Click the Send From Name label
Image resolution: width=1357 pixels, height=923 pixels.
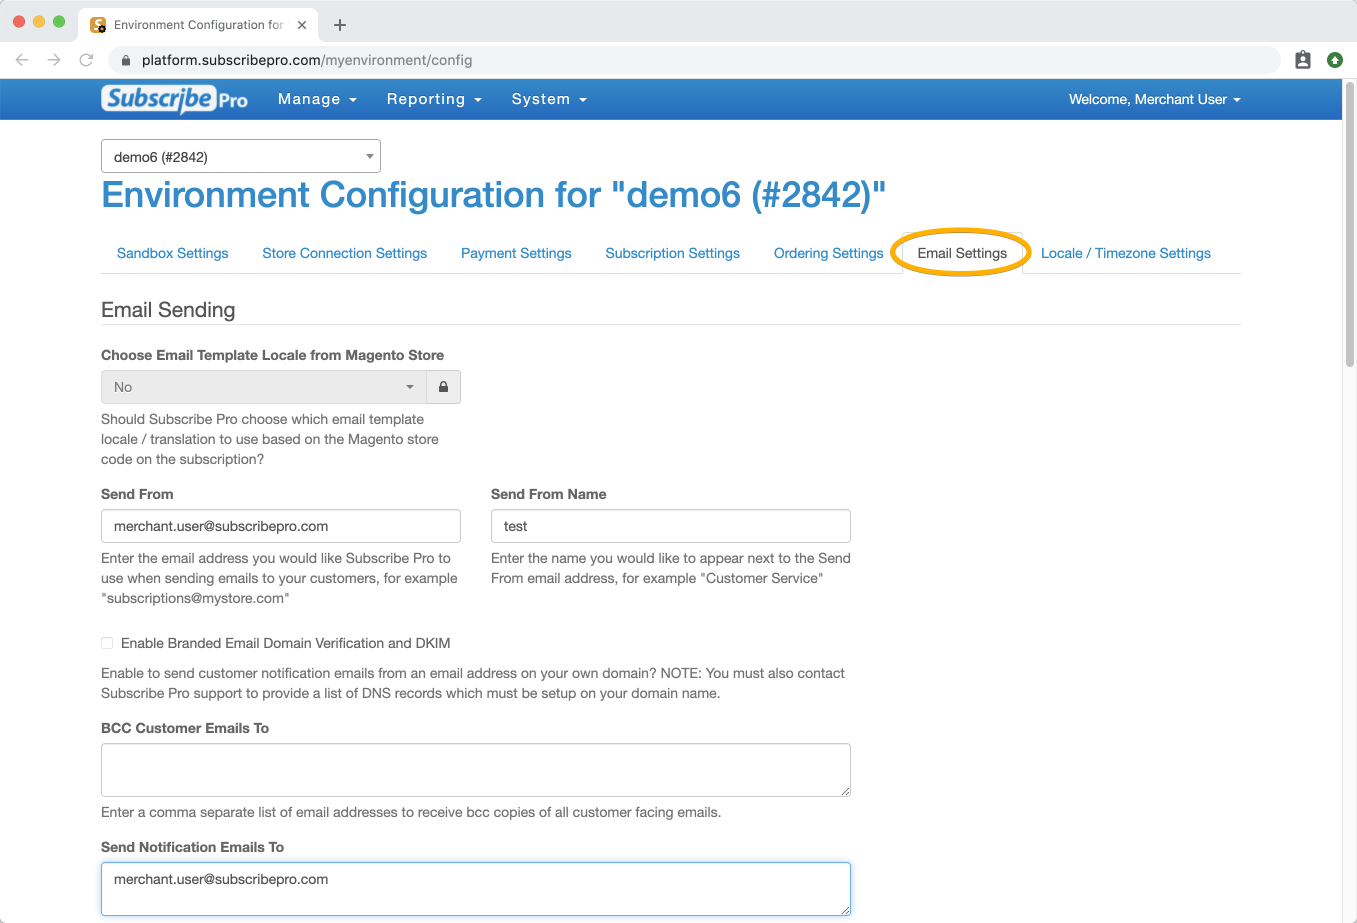(549, 494)
